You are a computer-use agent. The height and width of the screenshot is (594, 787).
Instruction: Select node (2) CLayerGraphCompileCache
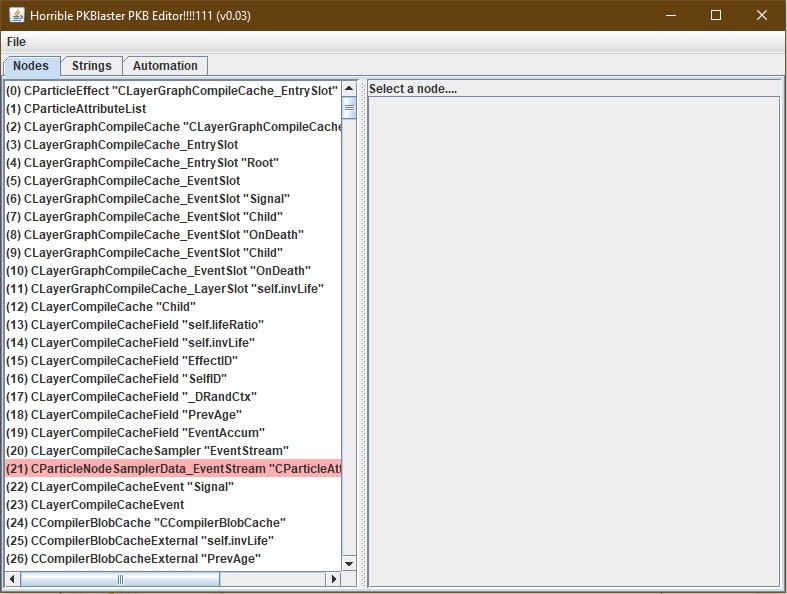(173, 127)
